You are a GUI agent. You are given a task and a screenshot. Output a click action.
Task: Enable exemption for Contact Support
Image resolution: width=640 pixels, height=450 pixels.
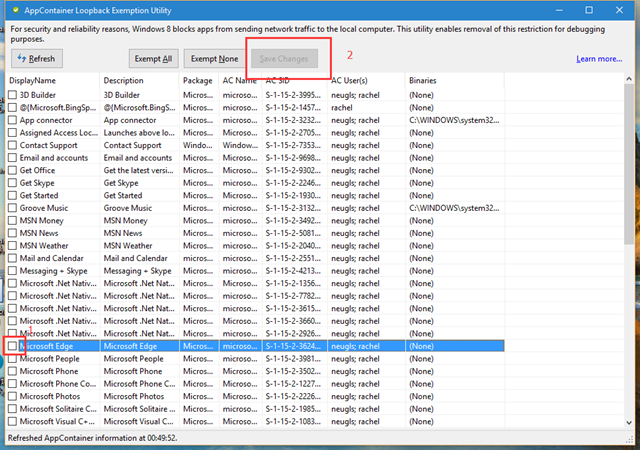12,145
